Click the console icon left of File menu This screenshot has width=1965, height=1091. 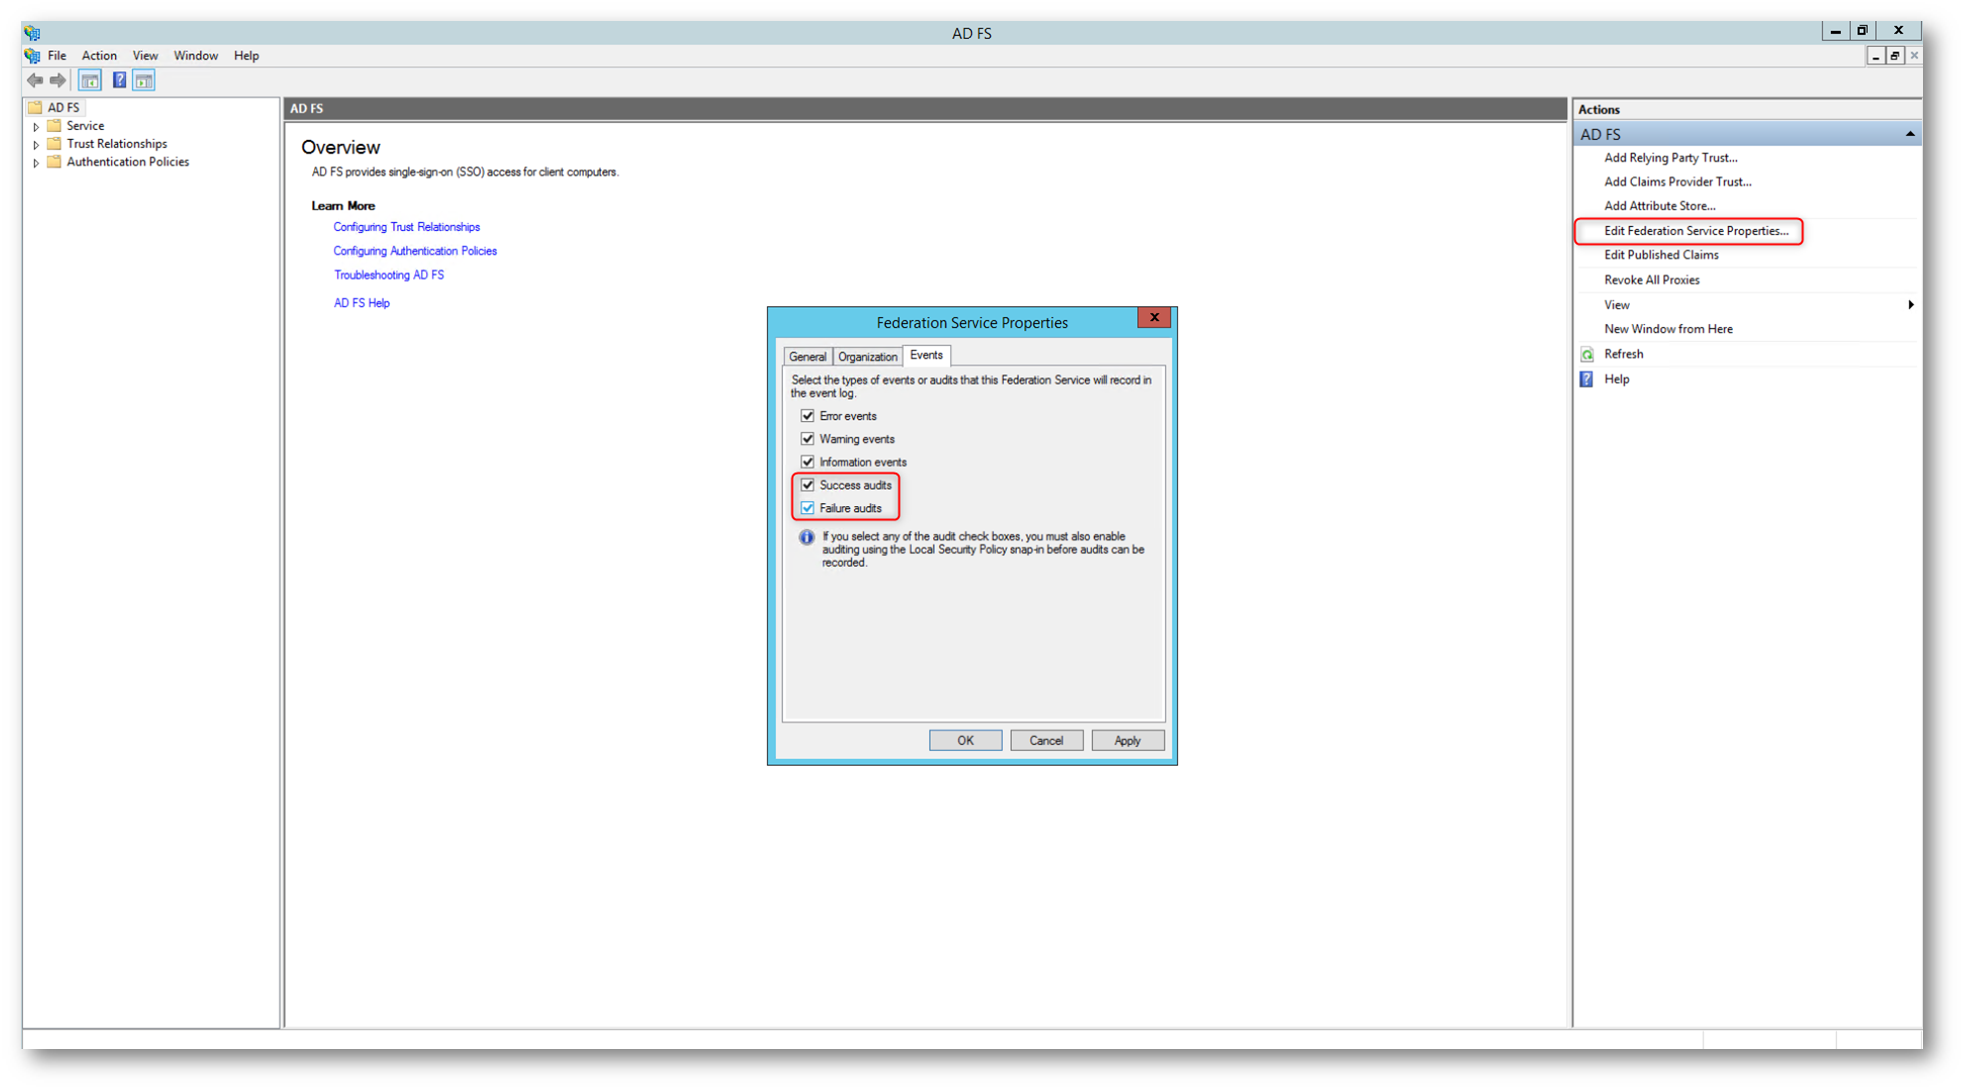33,55
